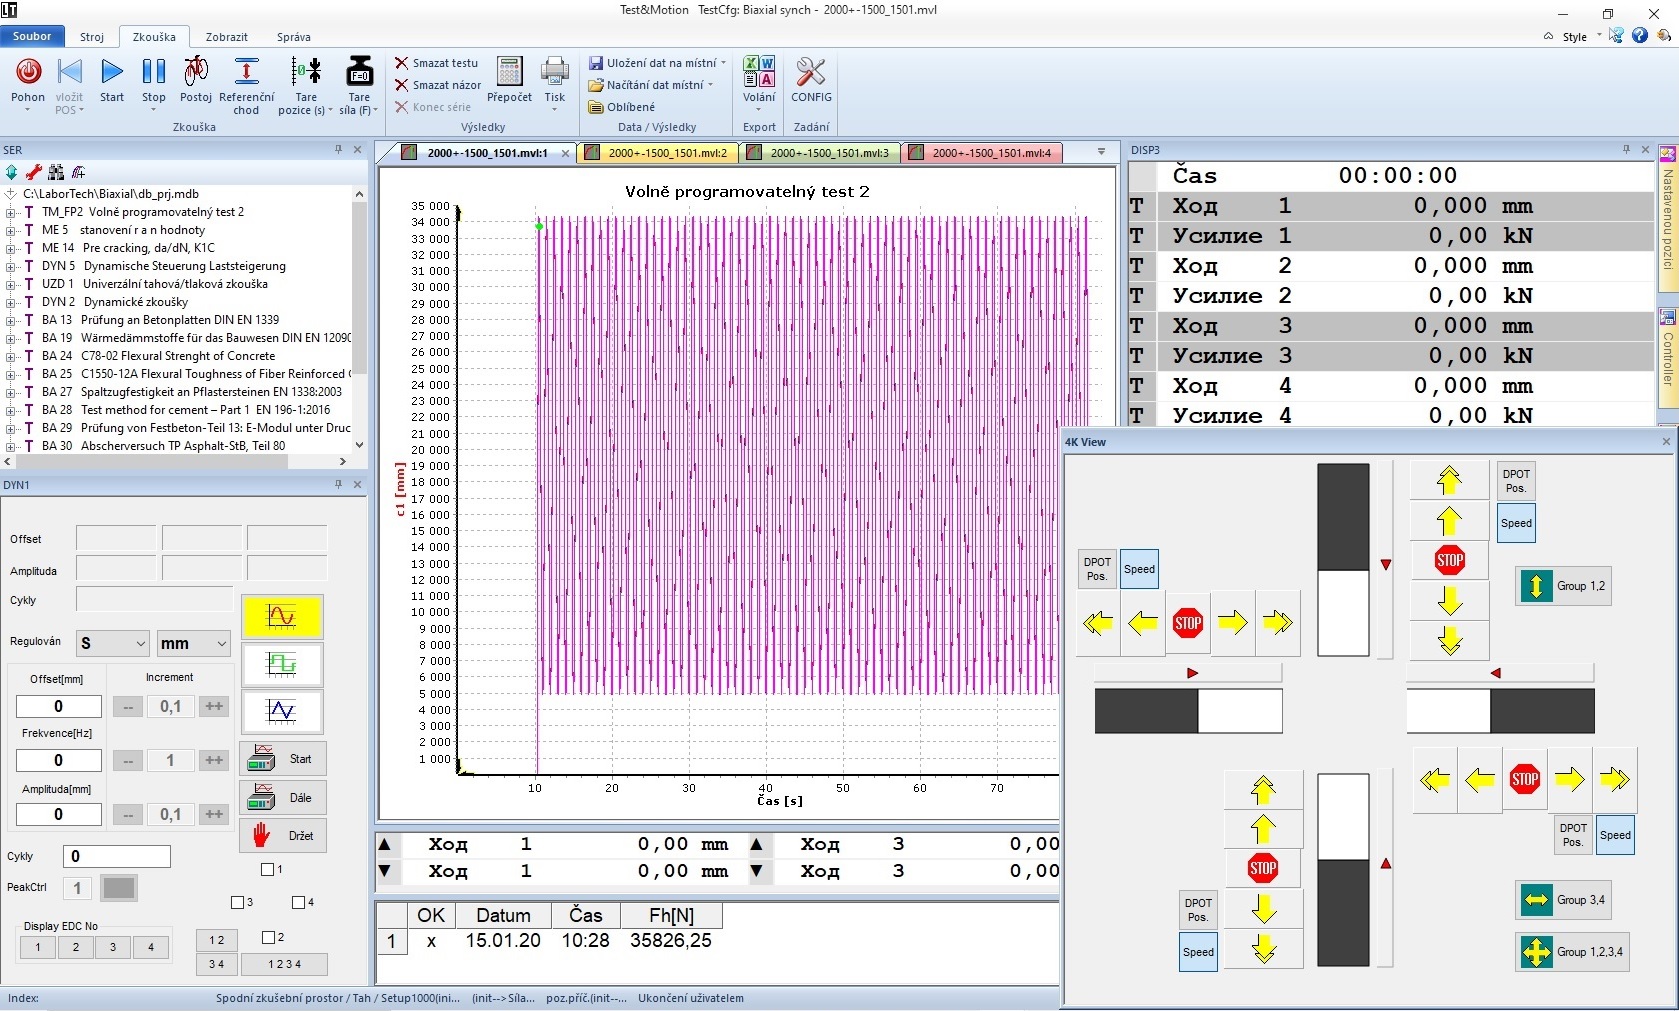Viewport: 1679px width, 1011px height.
Task: Click the left horizontal position bar
Action: coord(1188,711)
